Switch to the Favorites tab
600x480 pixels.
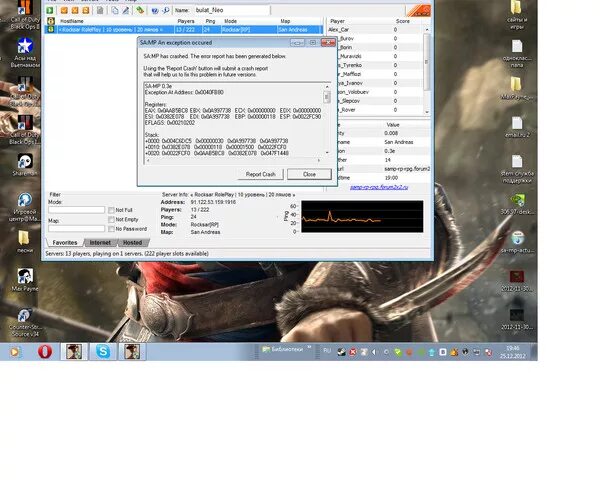65,243
